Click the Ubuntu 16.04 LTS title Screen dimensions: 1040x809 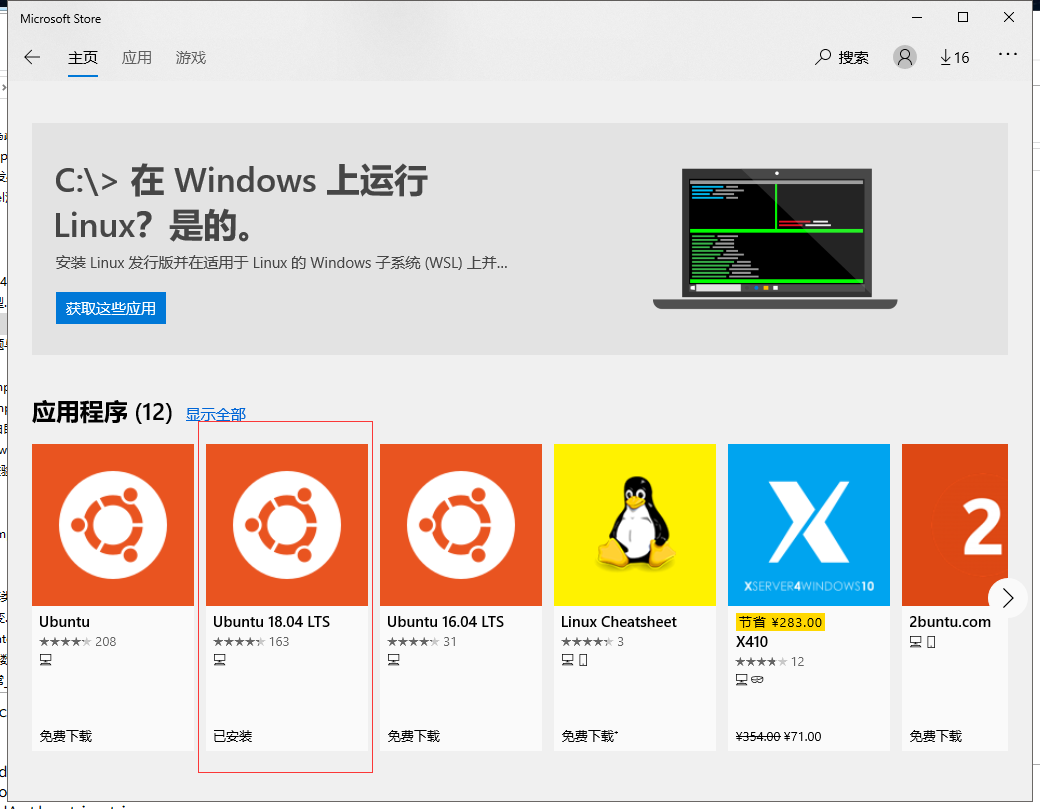click(446, 622)
